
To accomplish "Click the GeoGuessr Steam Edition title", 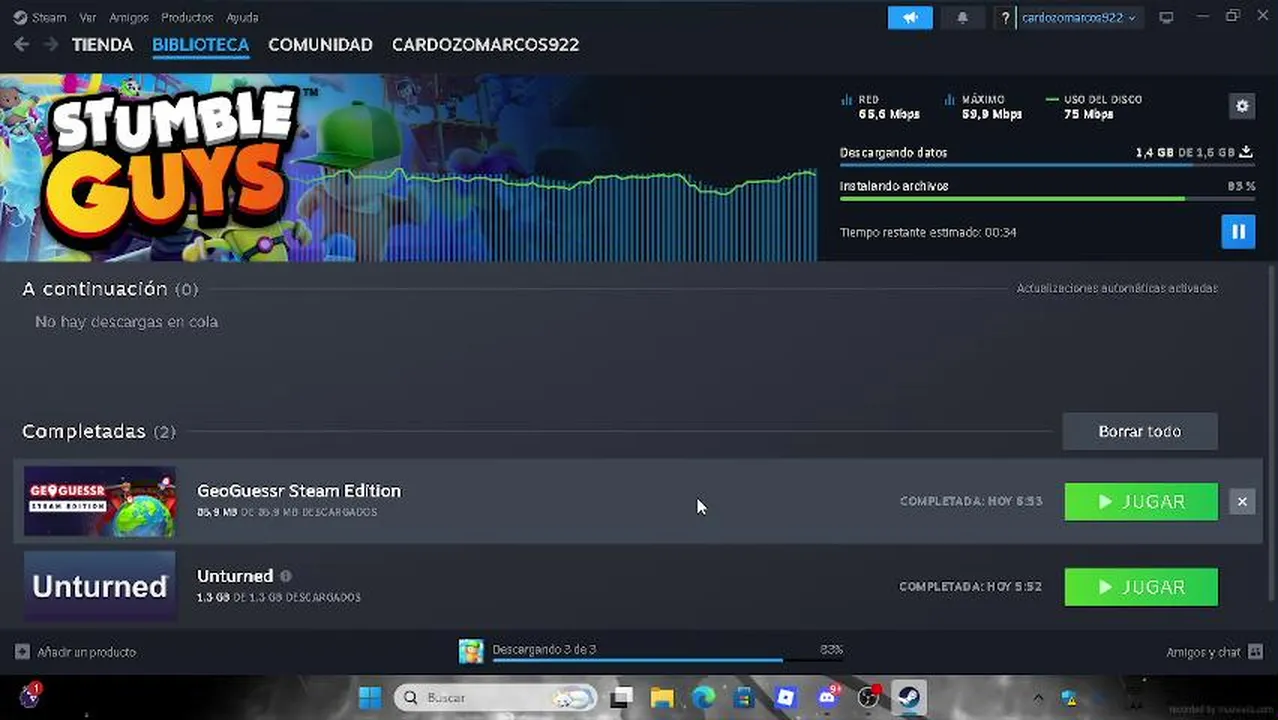I will pyautogui.click(x=299, y=491).
